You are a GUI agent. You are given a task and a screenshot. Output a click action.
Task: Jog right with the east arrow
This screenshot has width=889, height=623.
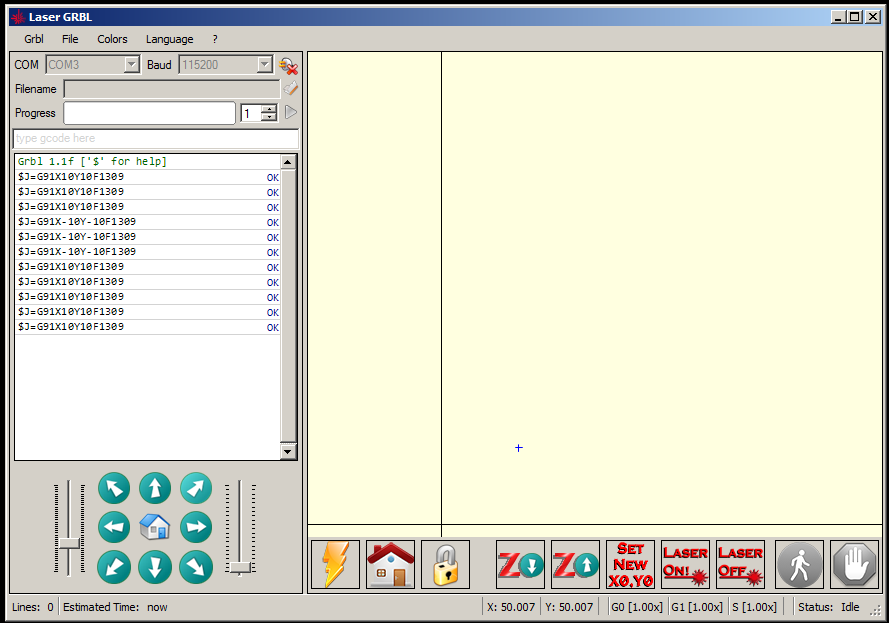pos(196,527)
